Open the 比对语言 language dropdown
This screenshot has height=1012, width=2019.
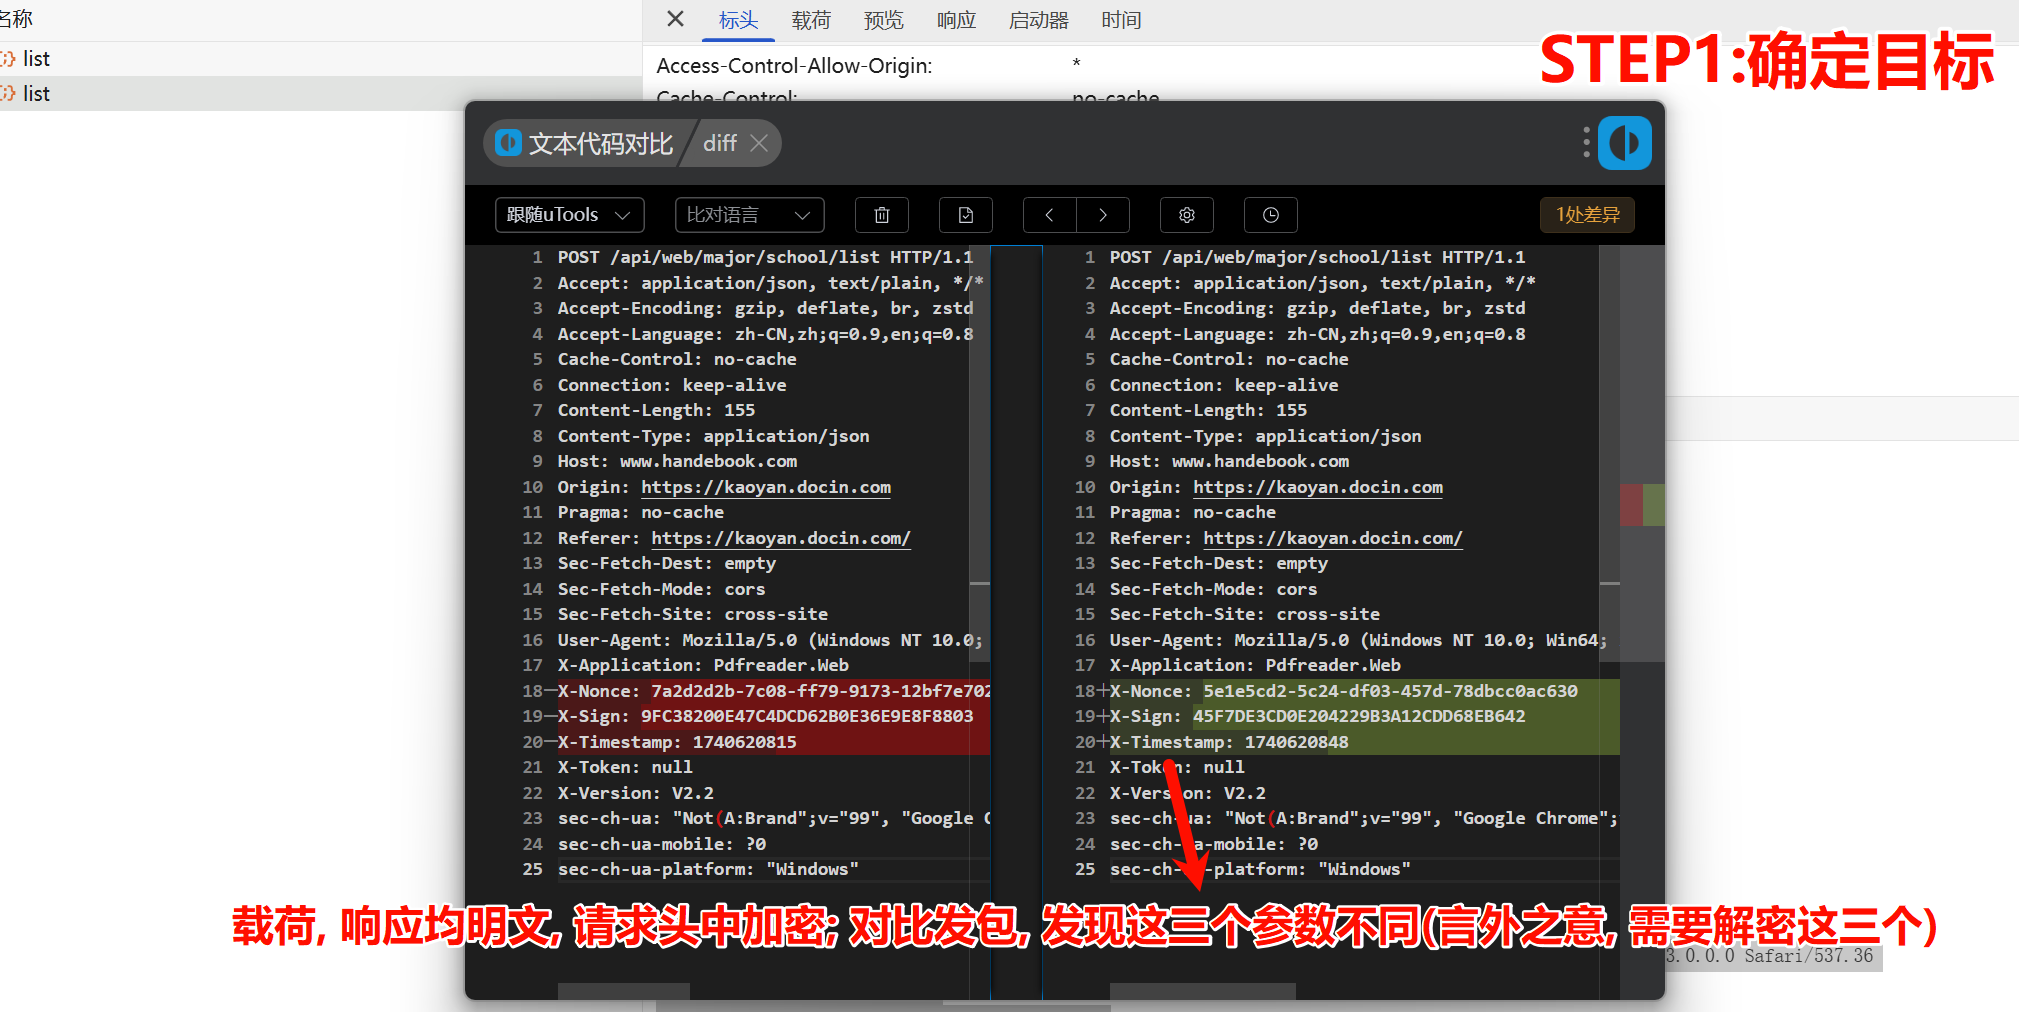[x=749, y=215]
